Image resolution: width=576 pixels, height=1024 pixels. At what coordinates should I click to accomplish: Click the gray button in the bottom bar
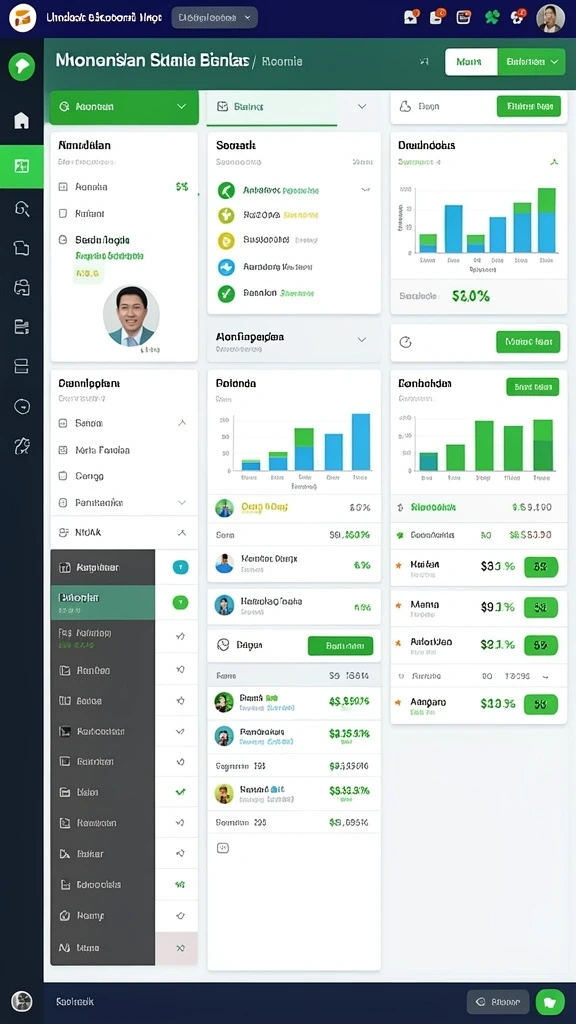[498, 1002]
